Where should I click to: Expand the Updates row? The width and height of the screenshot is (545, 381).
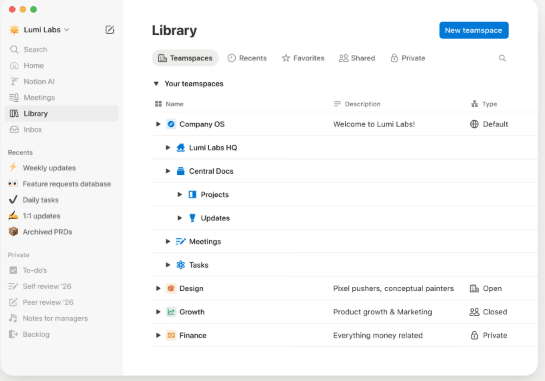tap(180, 218)
